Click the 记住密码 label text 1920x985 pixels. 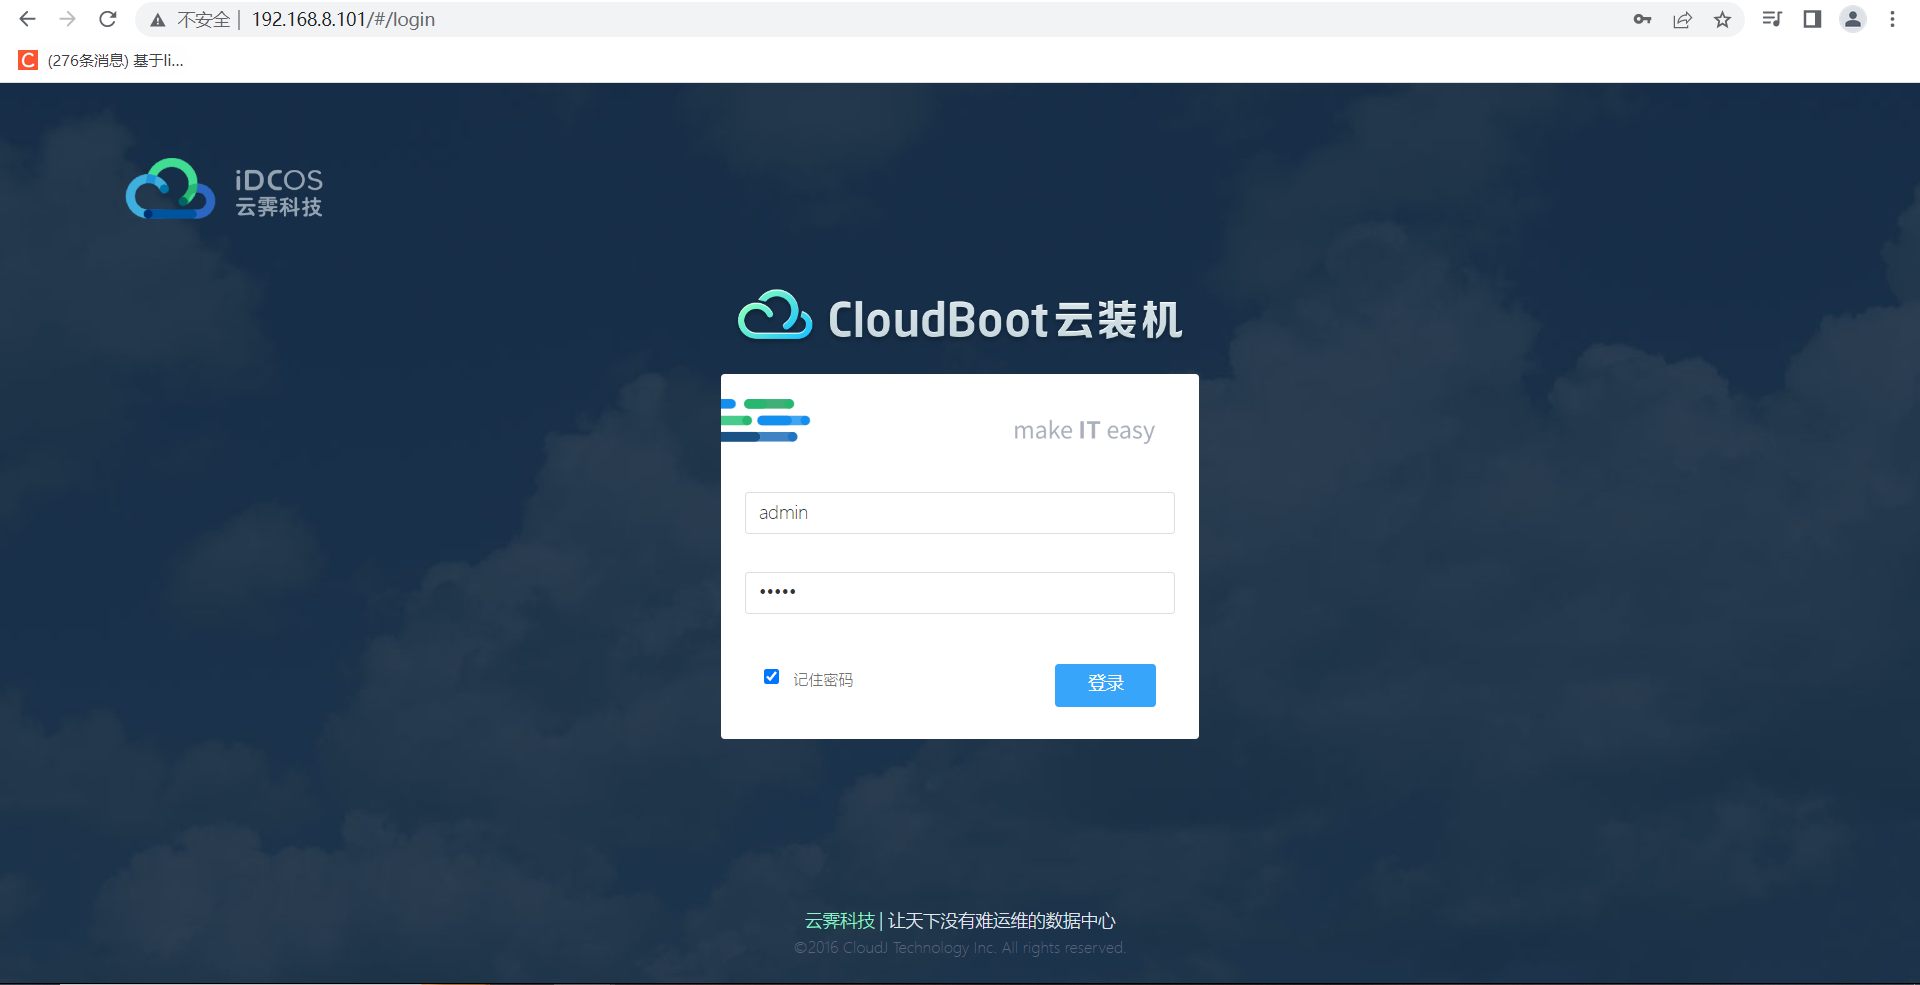pos(823,680)
